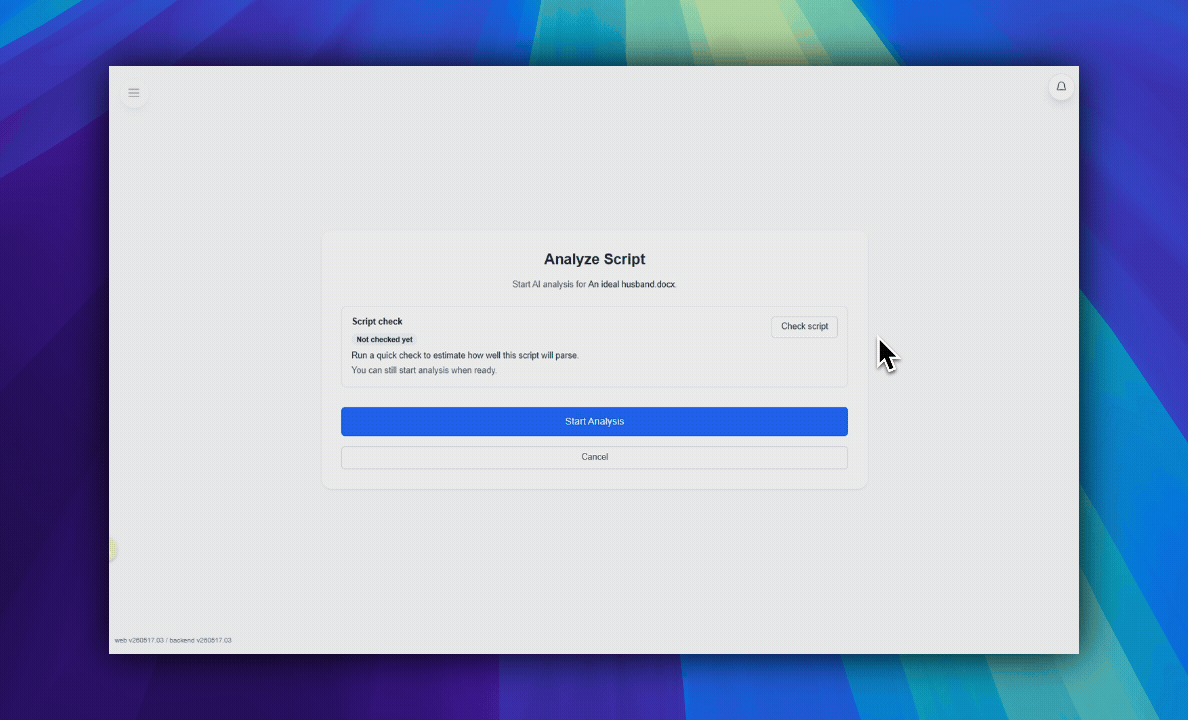Click the "Script check" label
Viewport: 1188px width, 720px height.
377,321
